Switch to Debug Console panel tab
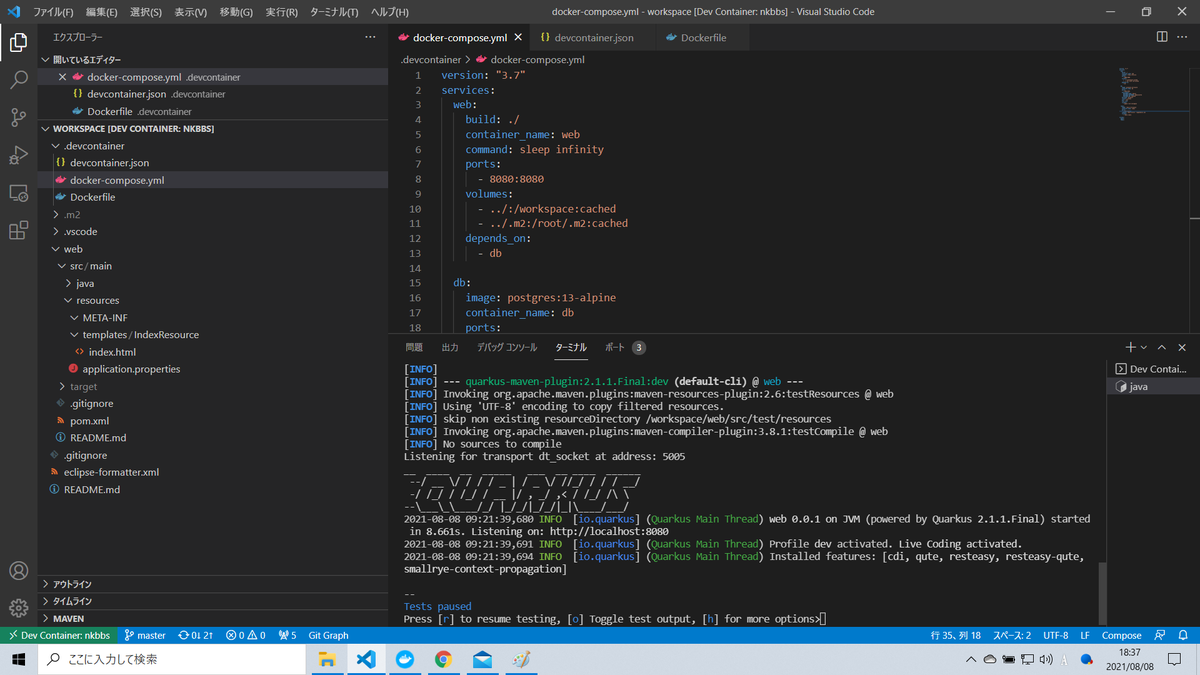1200x675 pixels. coord(507,347)
